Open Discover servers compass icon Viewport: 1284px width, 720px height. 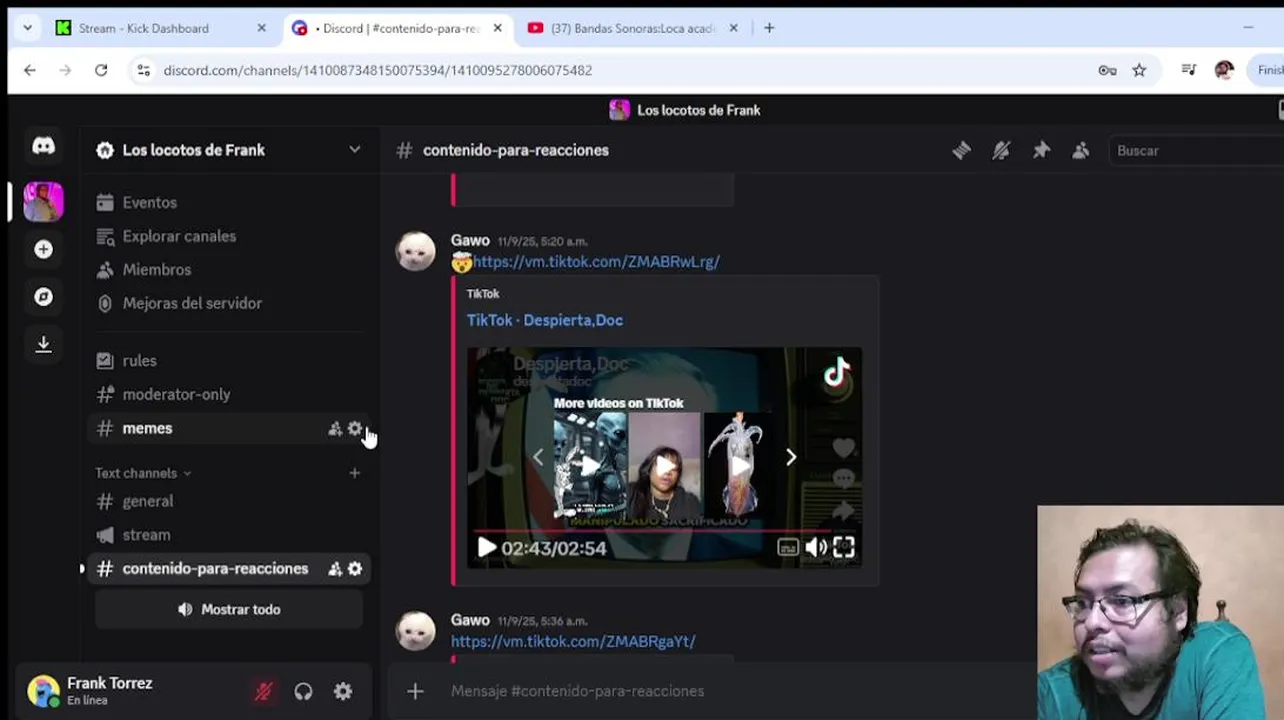pyautogui.click(x=43, y=297)
